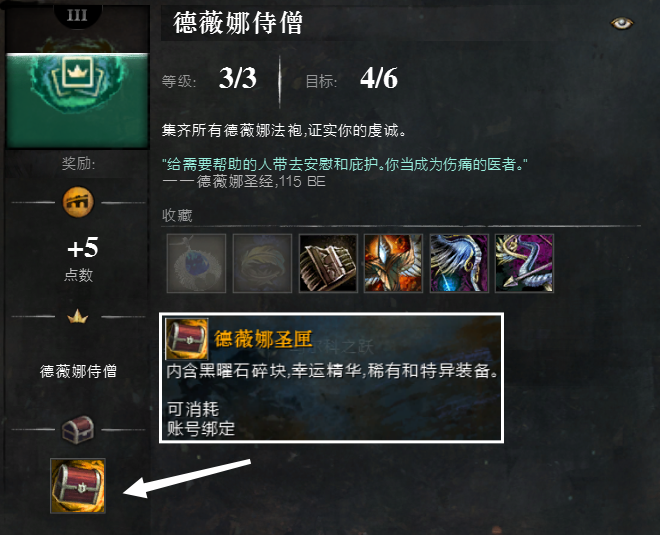The height and width of the screenshot is (535, 660).
Task: Select the orange winged armor collection item
Action: (x=393, y=263)
